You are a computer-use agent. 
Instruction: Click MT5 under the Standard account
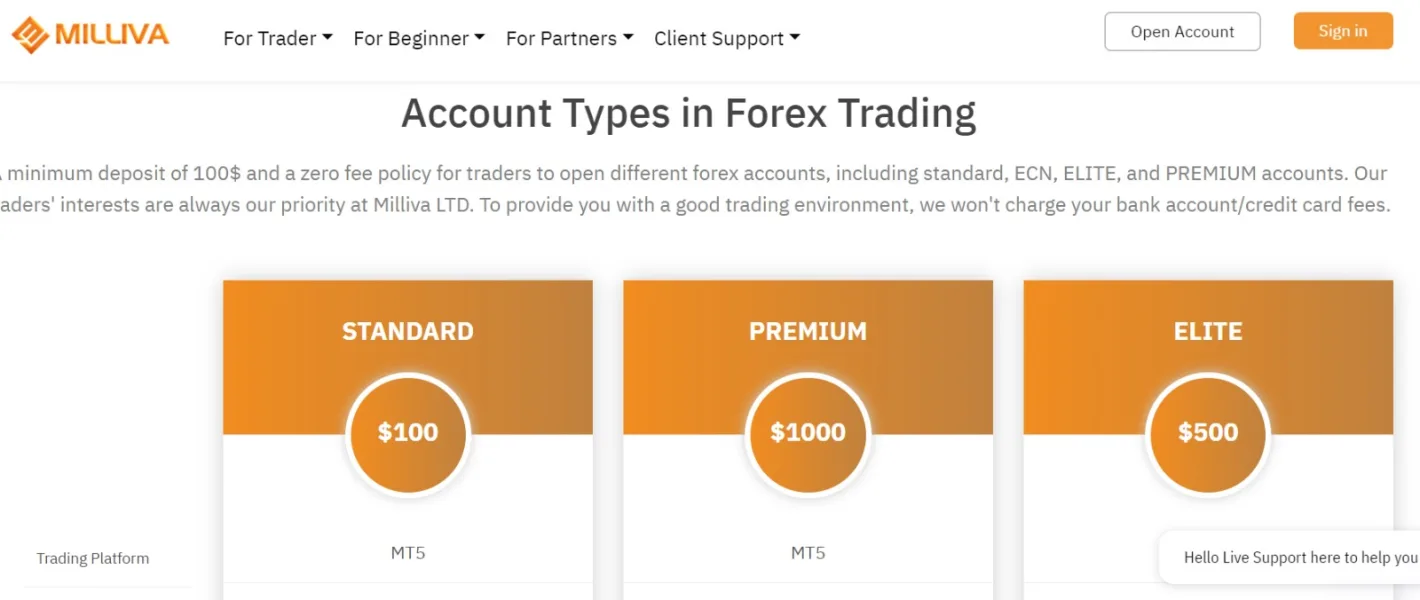pyautogui.click(x=408, y=553)
